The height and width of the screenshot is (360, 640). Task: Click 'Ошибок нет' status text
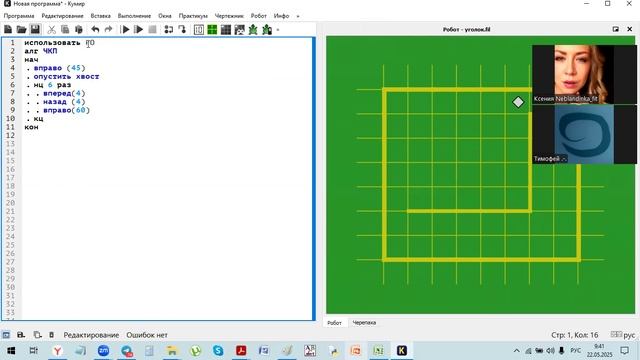click(147, 335)
